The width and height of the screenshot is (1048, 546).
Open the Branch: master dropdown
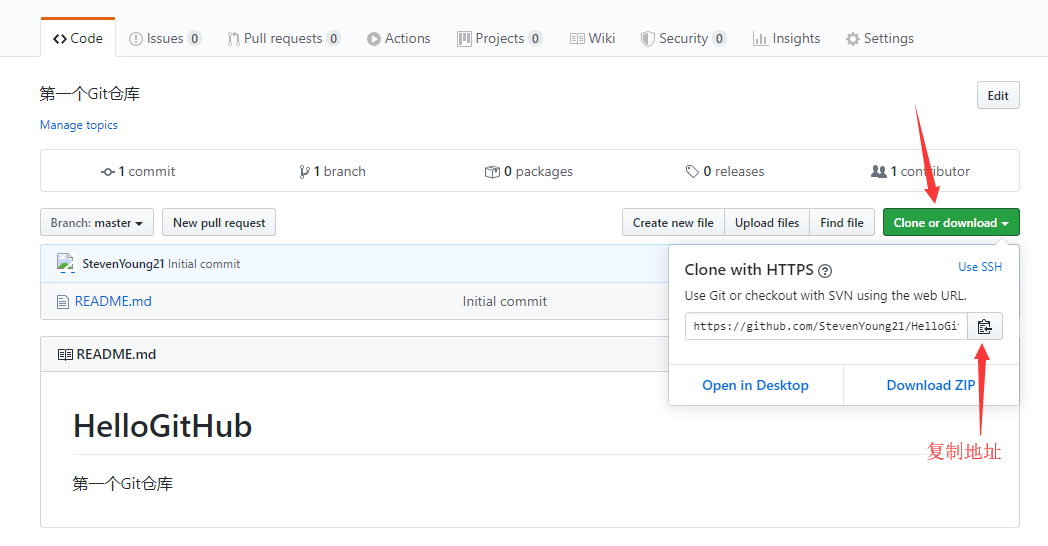click(x=97, y=223)
